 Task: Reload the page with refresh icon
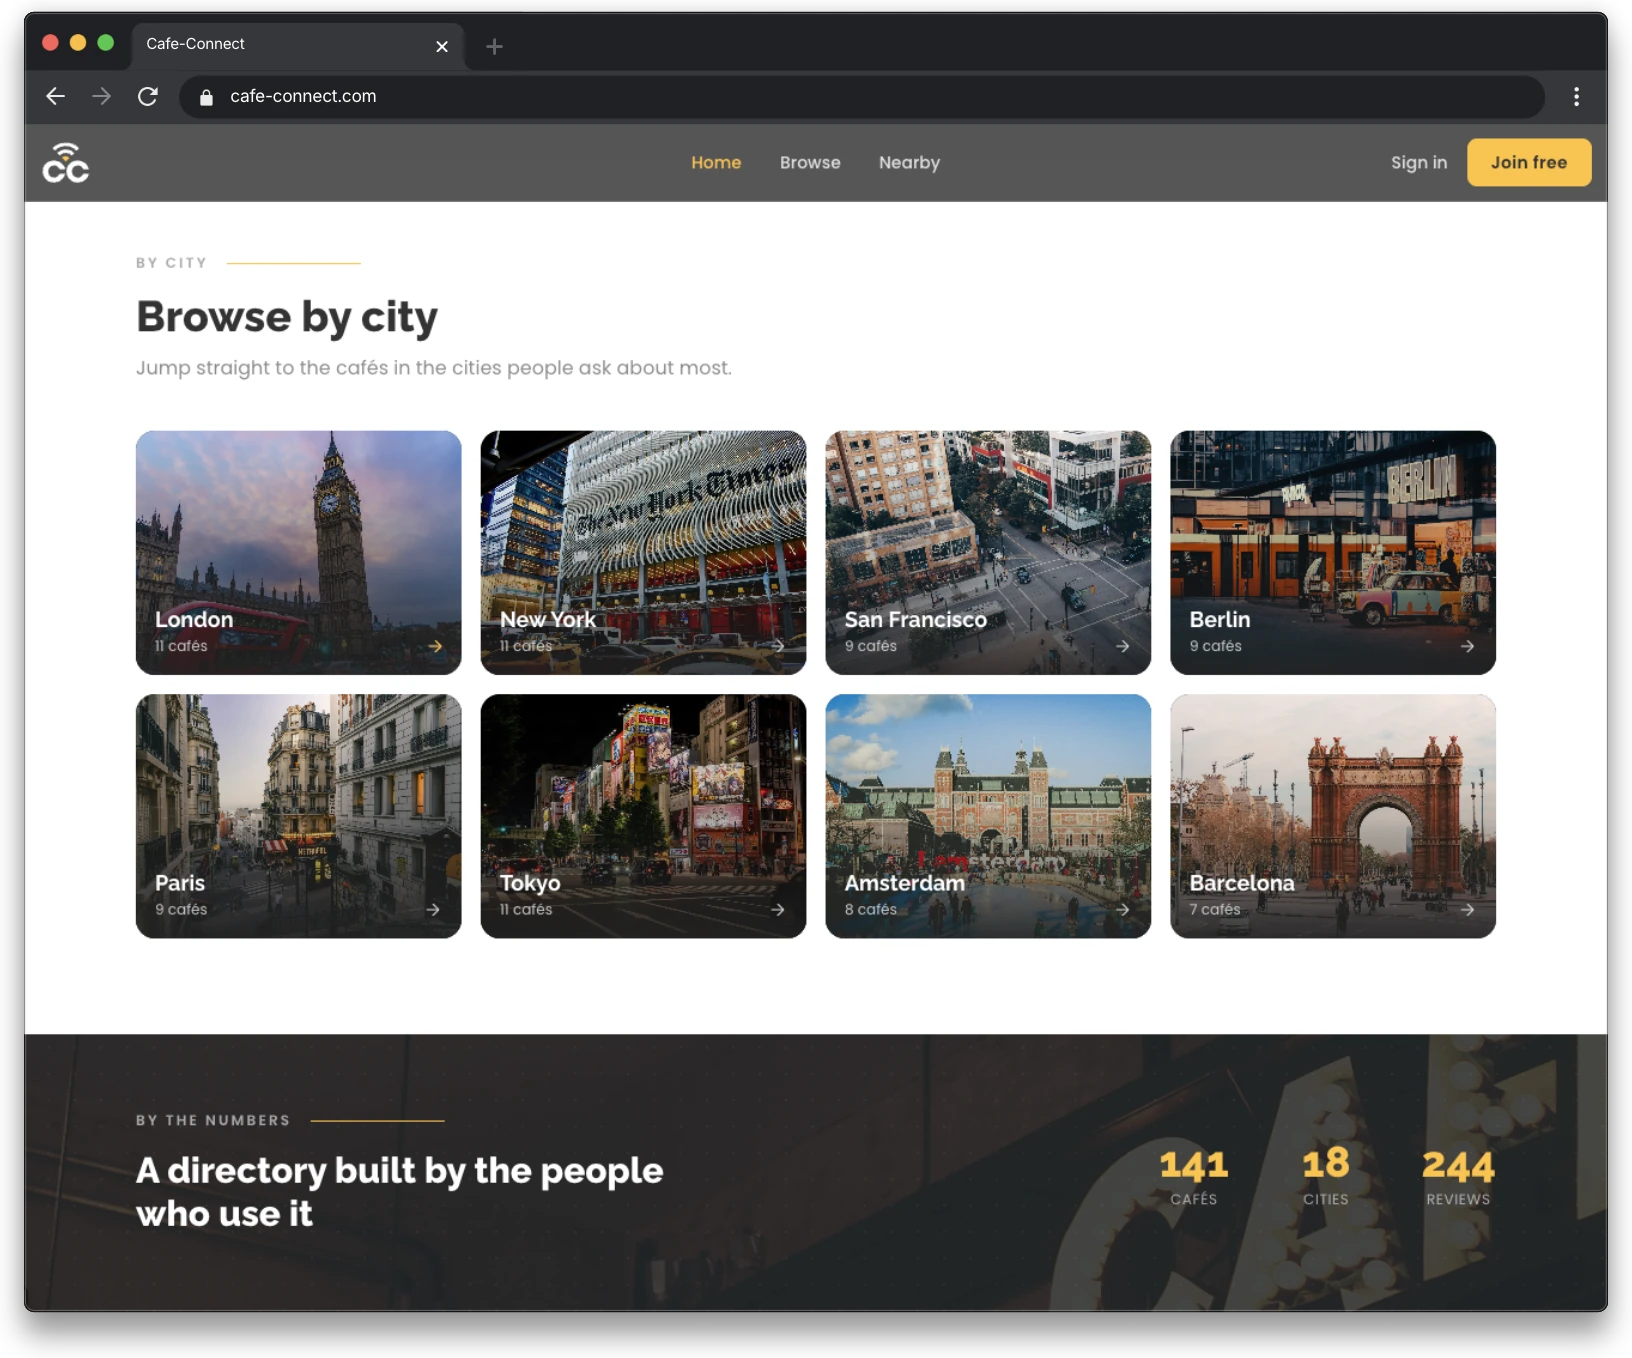point(148,96)
